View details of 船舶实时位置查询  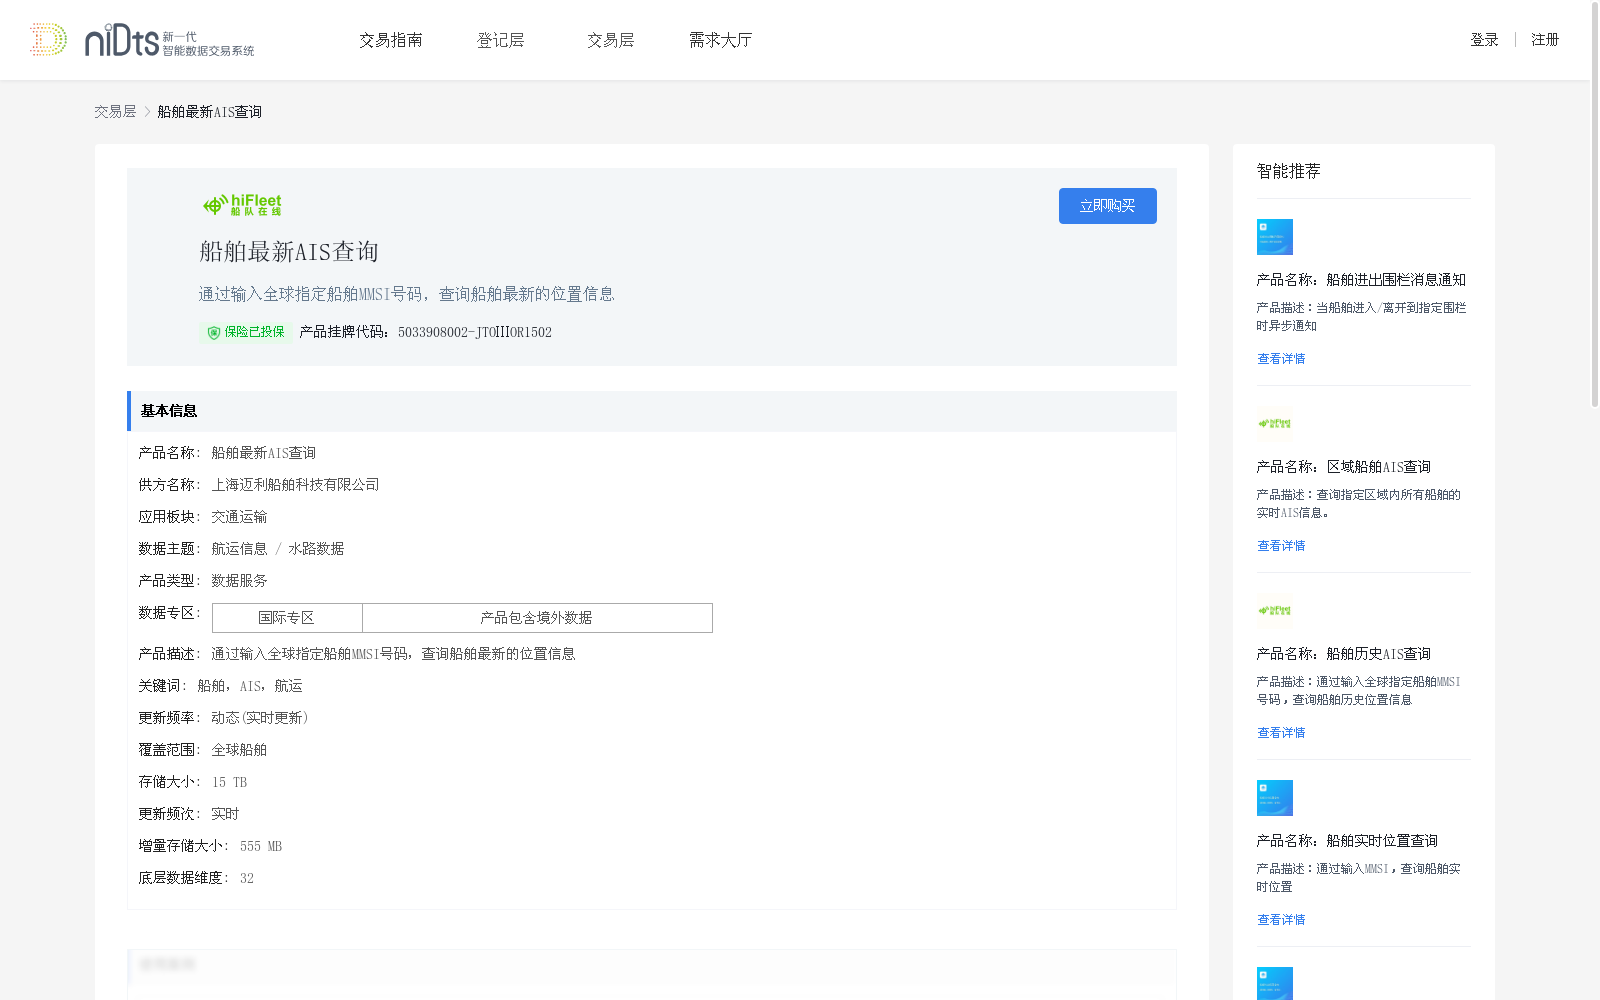tap(1281, 920)
